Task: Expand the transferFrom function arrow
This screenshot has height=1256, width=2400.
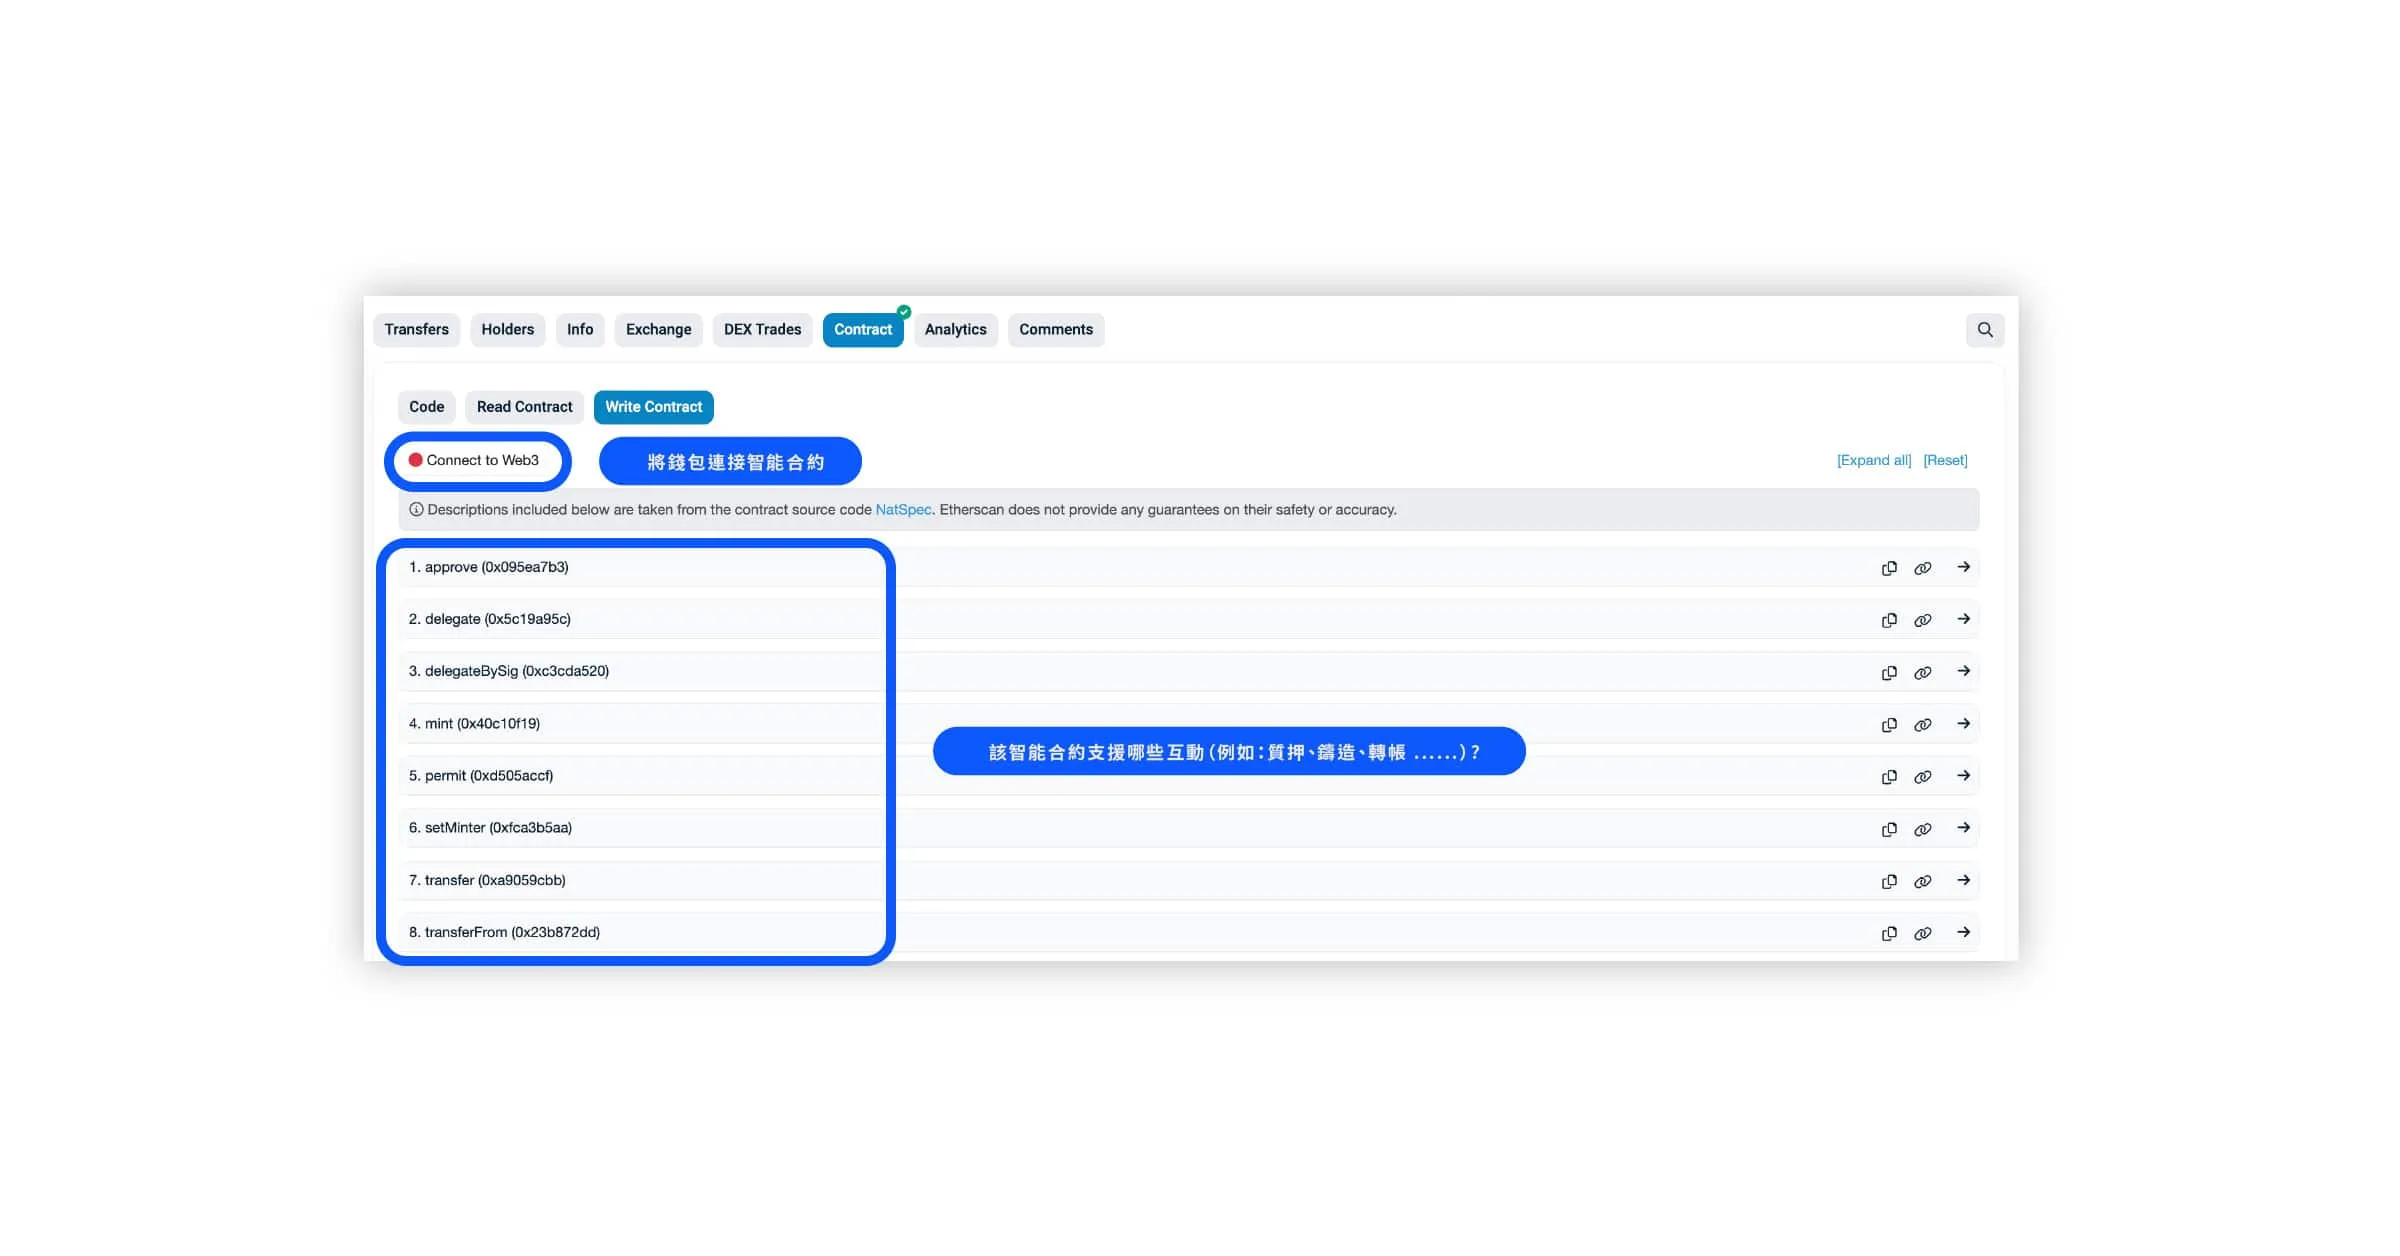Action: (x=1963, y=932)
